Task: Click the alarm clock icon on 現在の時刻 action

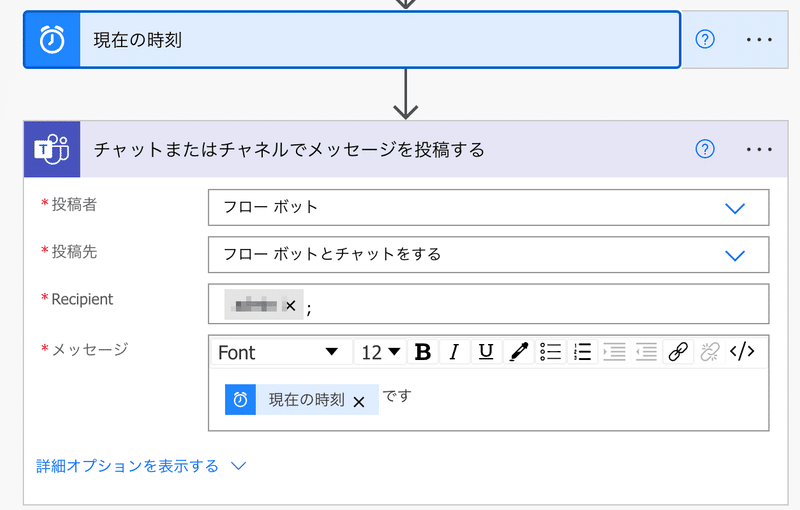Action: coord(52,40)
